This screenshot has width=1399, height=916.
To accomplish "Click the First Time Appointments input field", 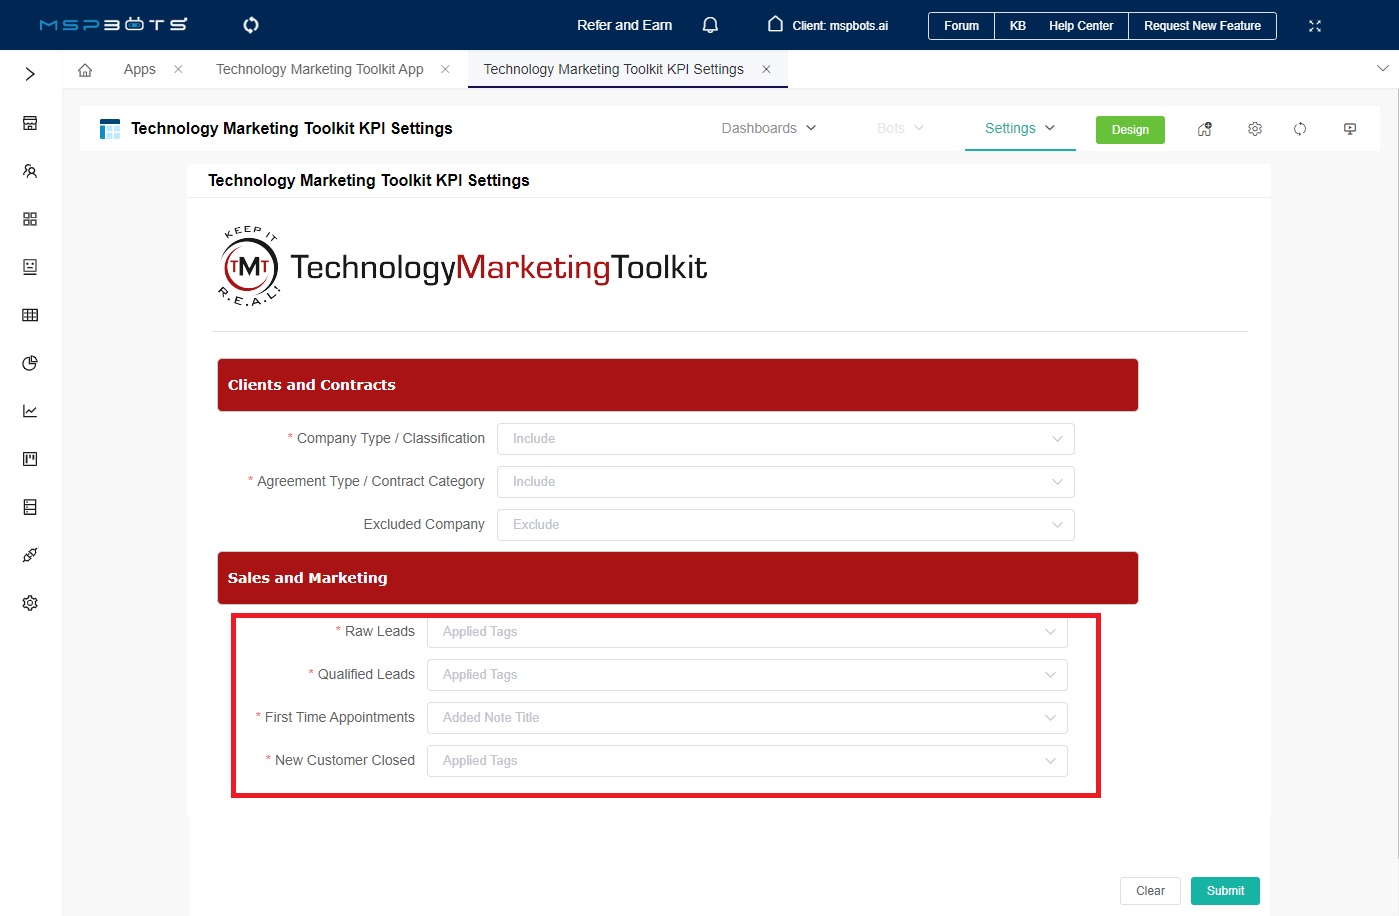I will click(747, 717).
